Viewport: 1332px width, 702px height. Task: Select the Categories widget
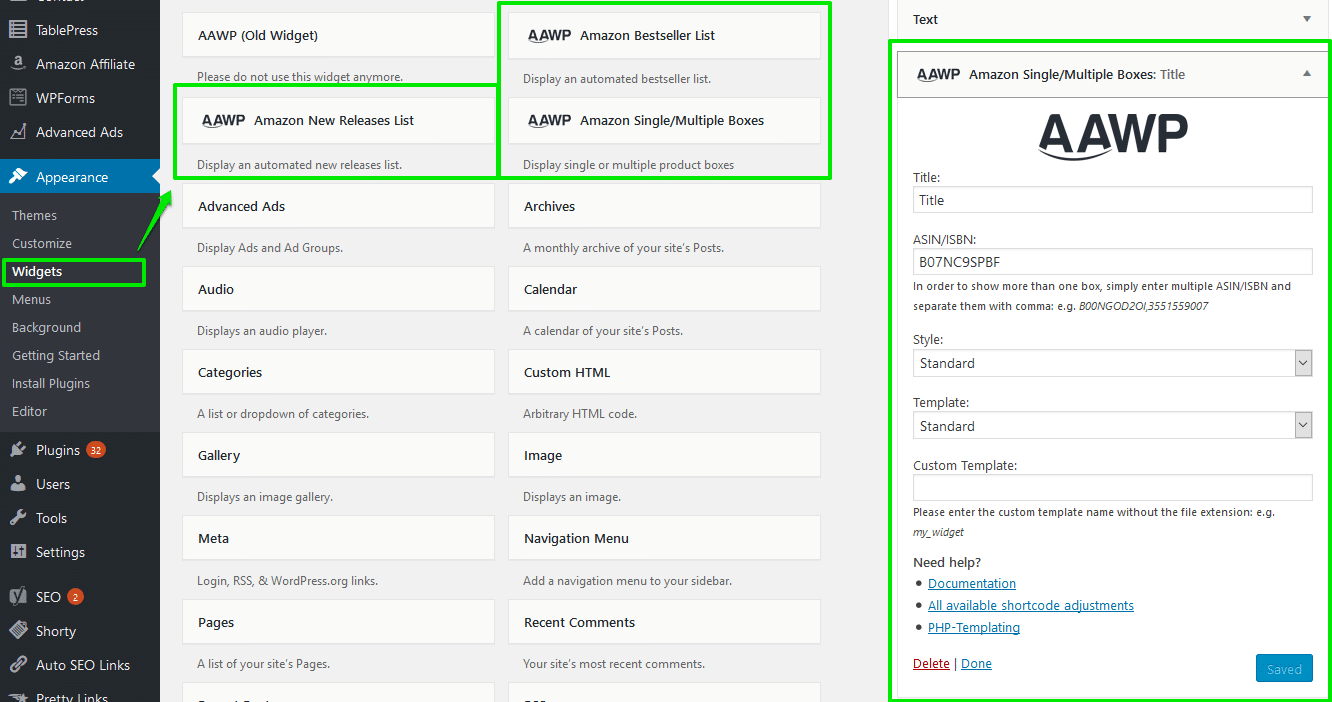click(x=338, y=372)
